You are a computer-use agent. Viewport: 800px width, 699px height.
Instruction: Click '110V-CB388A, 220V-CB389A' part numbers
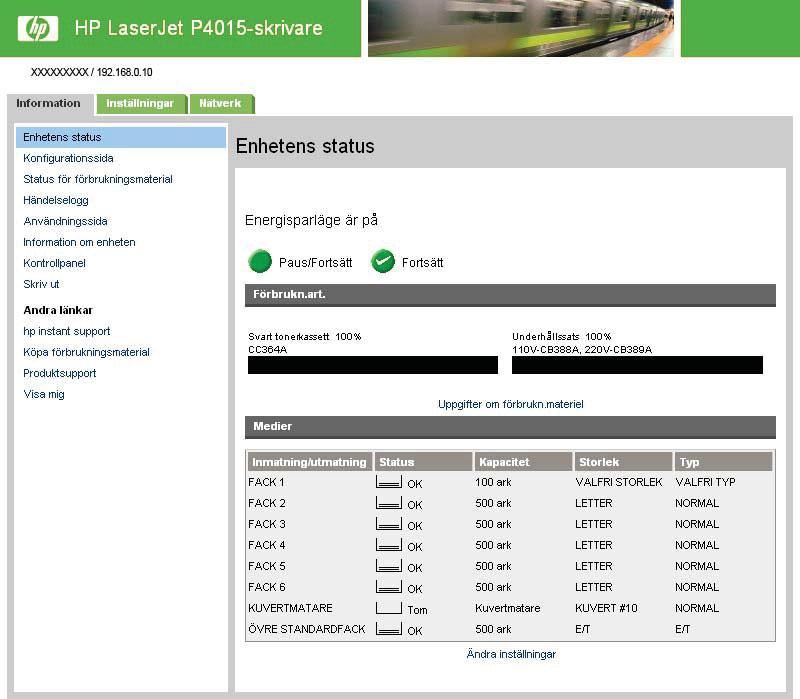tap(582, 350)
